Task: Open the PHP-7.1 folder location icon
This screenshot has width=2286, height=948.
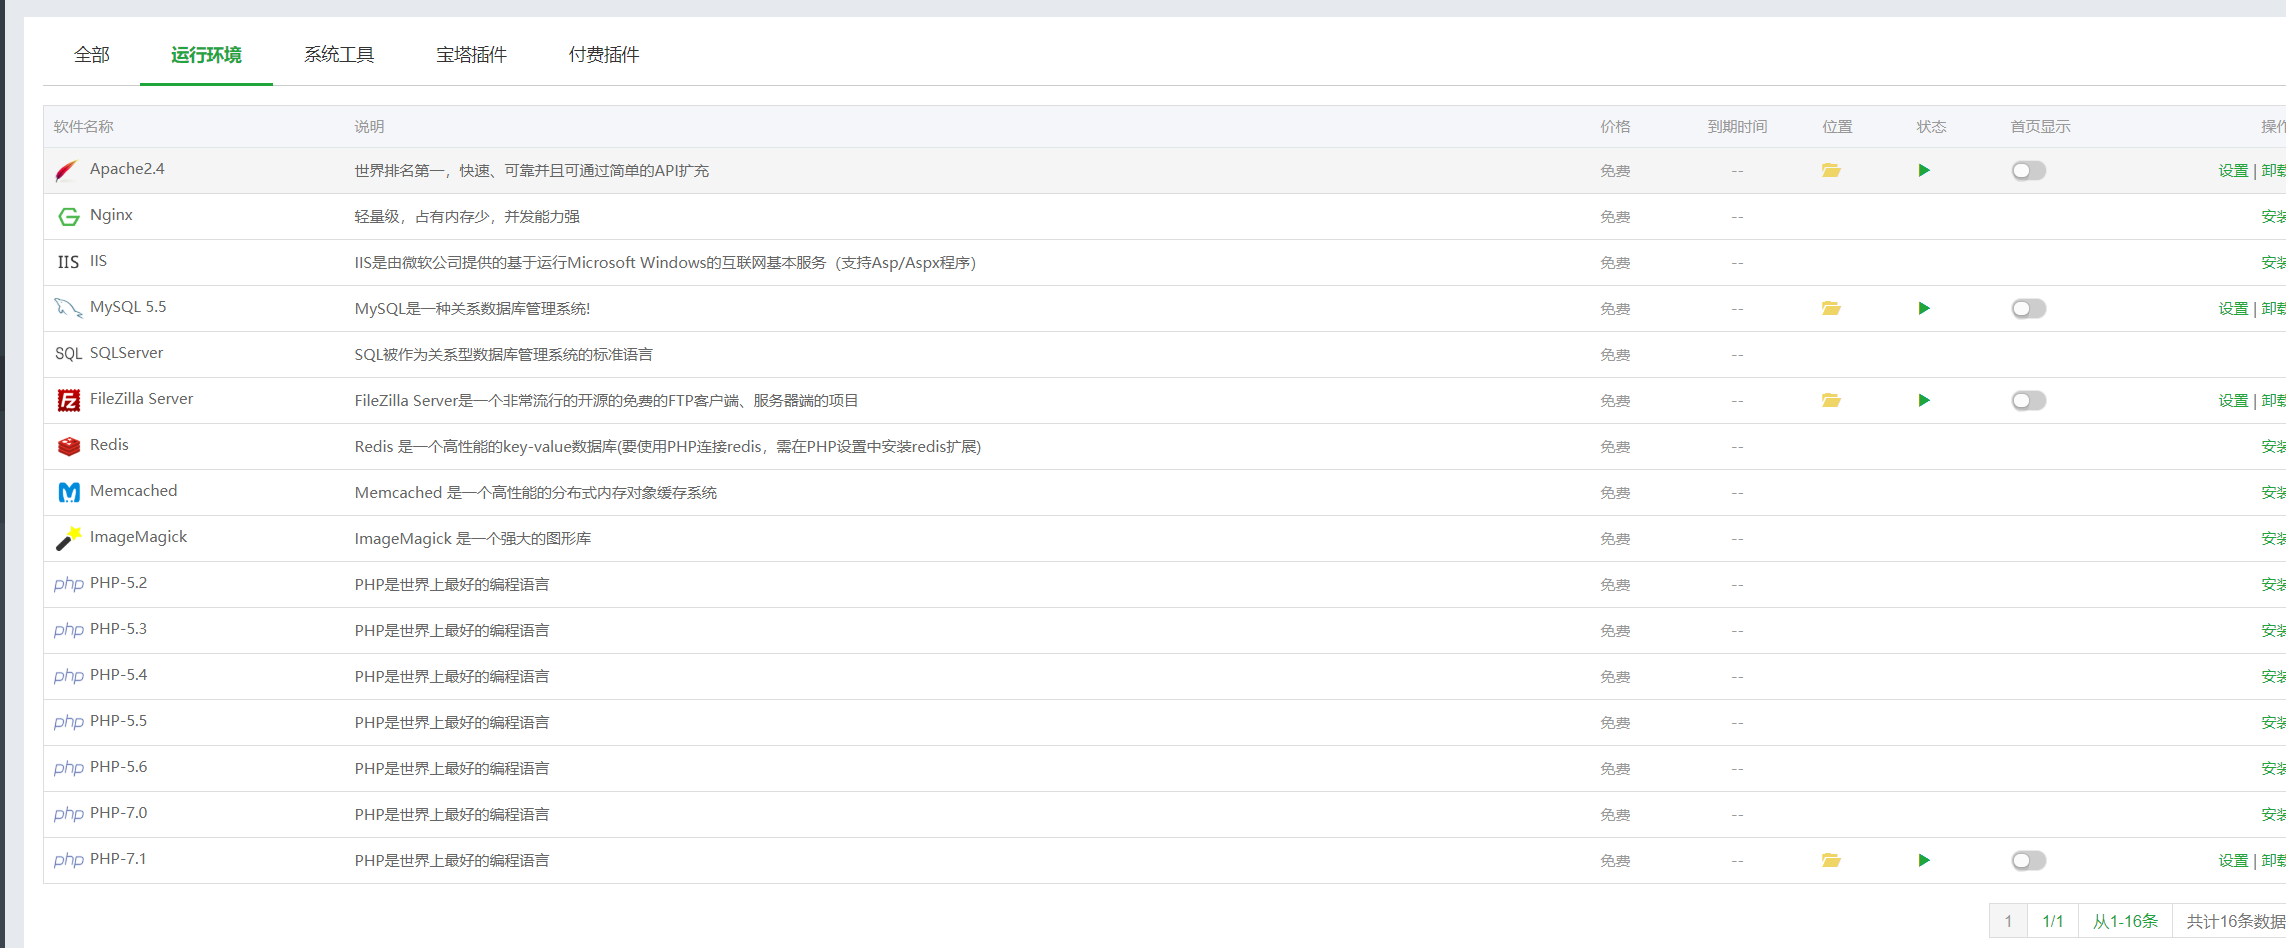Action: click(x=1831, y=861)
